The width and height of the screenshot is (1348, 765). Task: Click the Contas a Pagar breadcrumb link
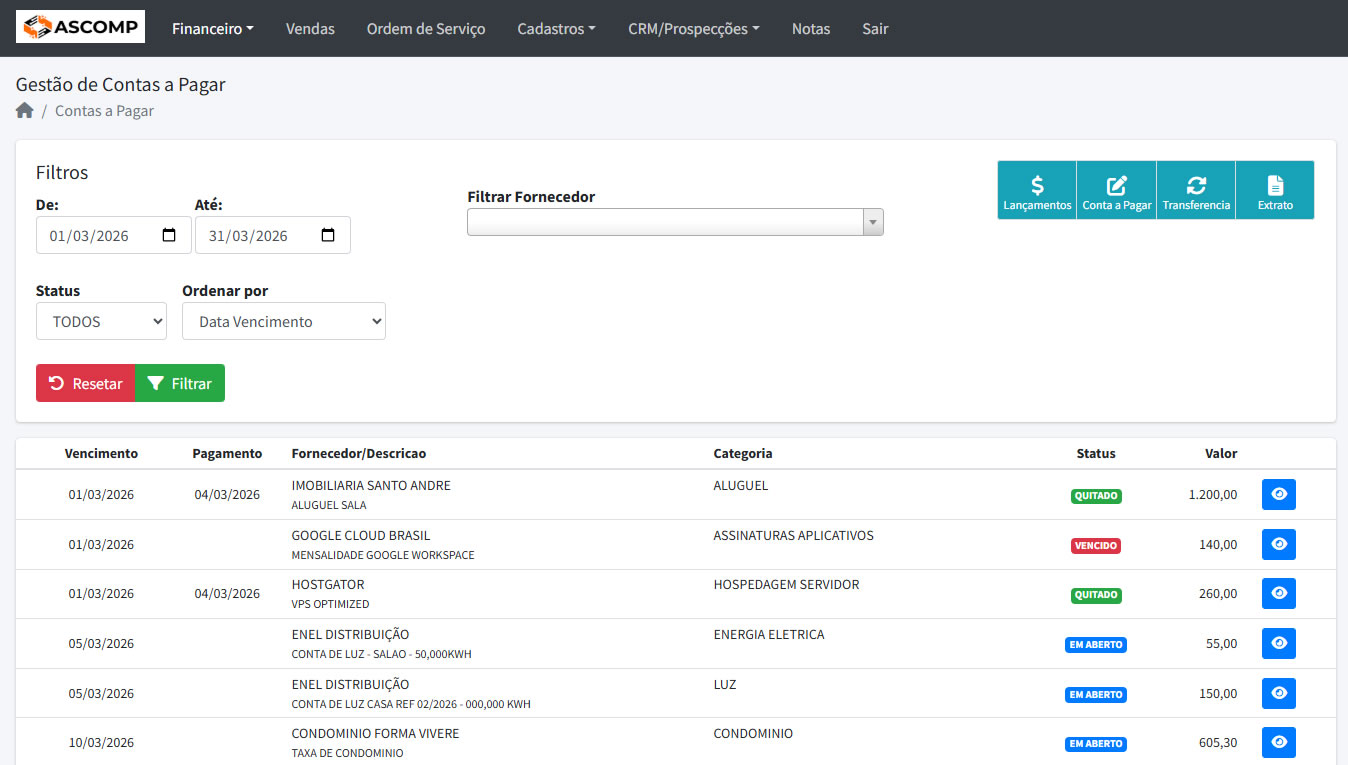tap(104, 110)
